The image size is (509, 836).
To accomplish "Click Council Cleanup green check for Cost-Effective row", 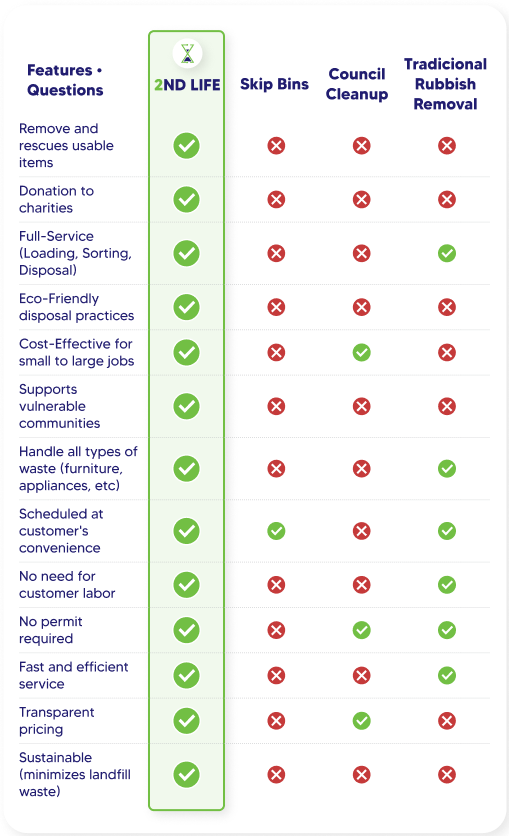I will (x=361, y=352).
